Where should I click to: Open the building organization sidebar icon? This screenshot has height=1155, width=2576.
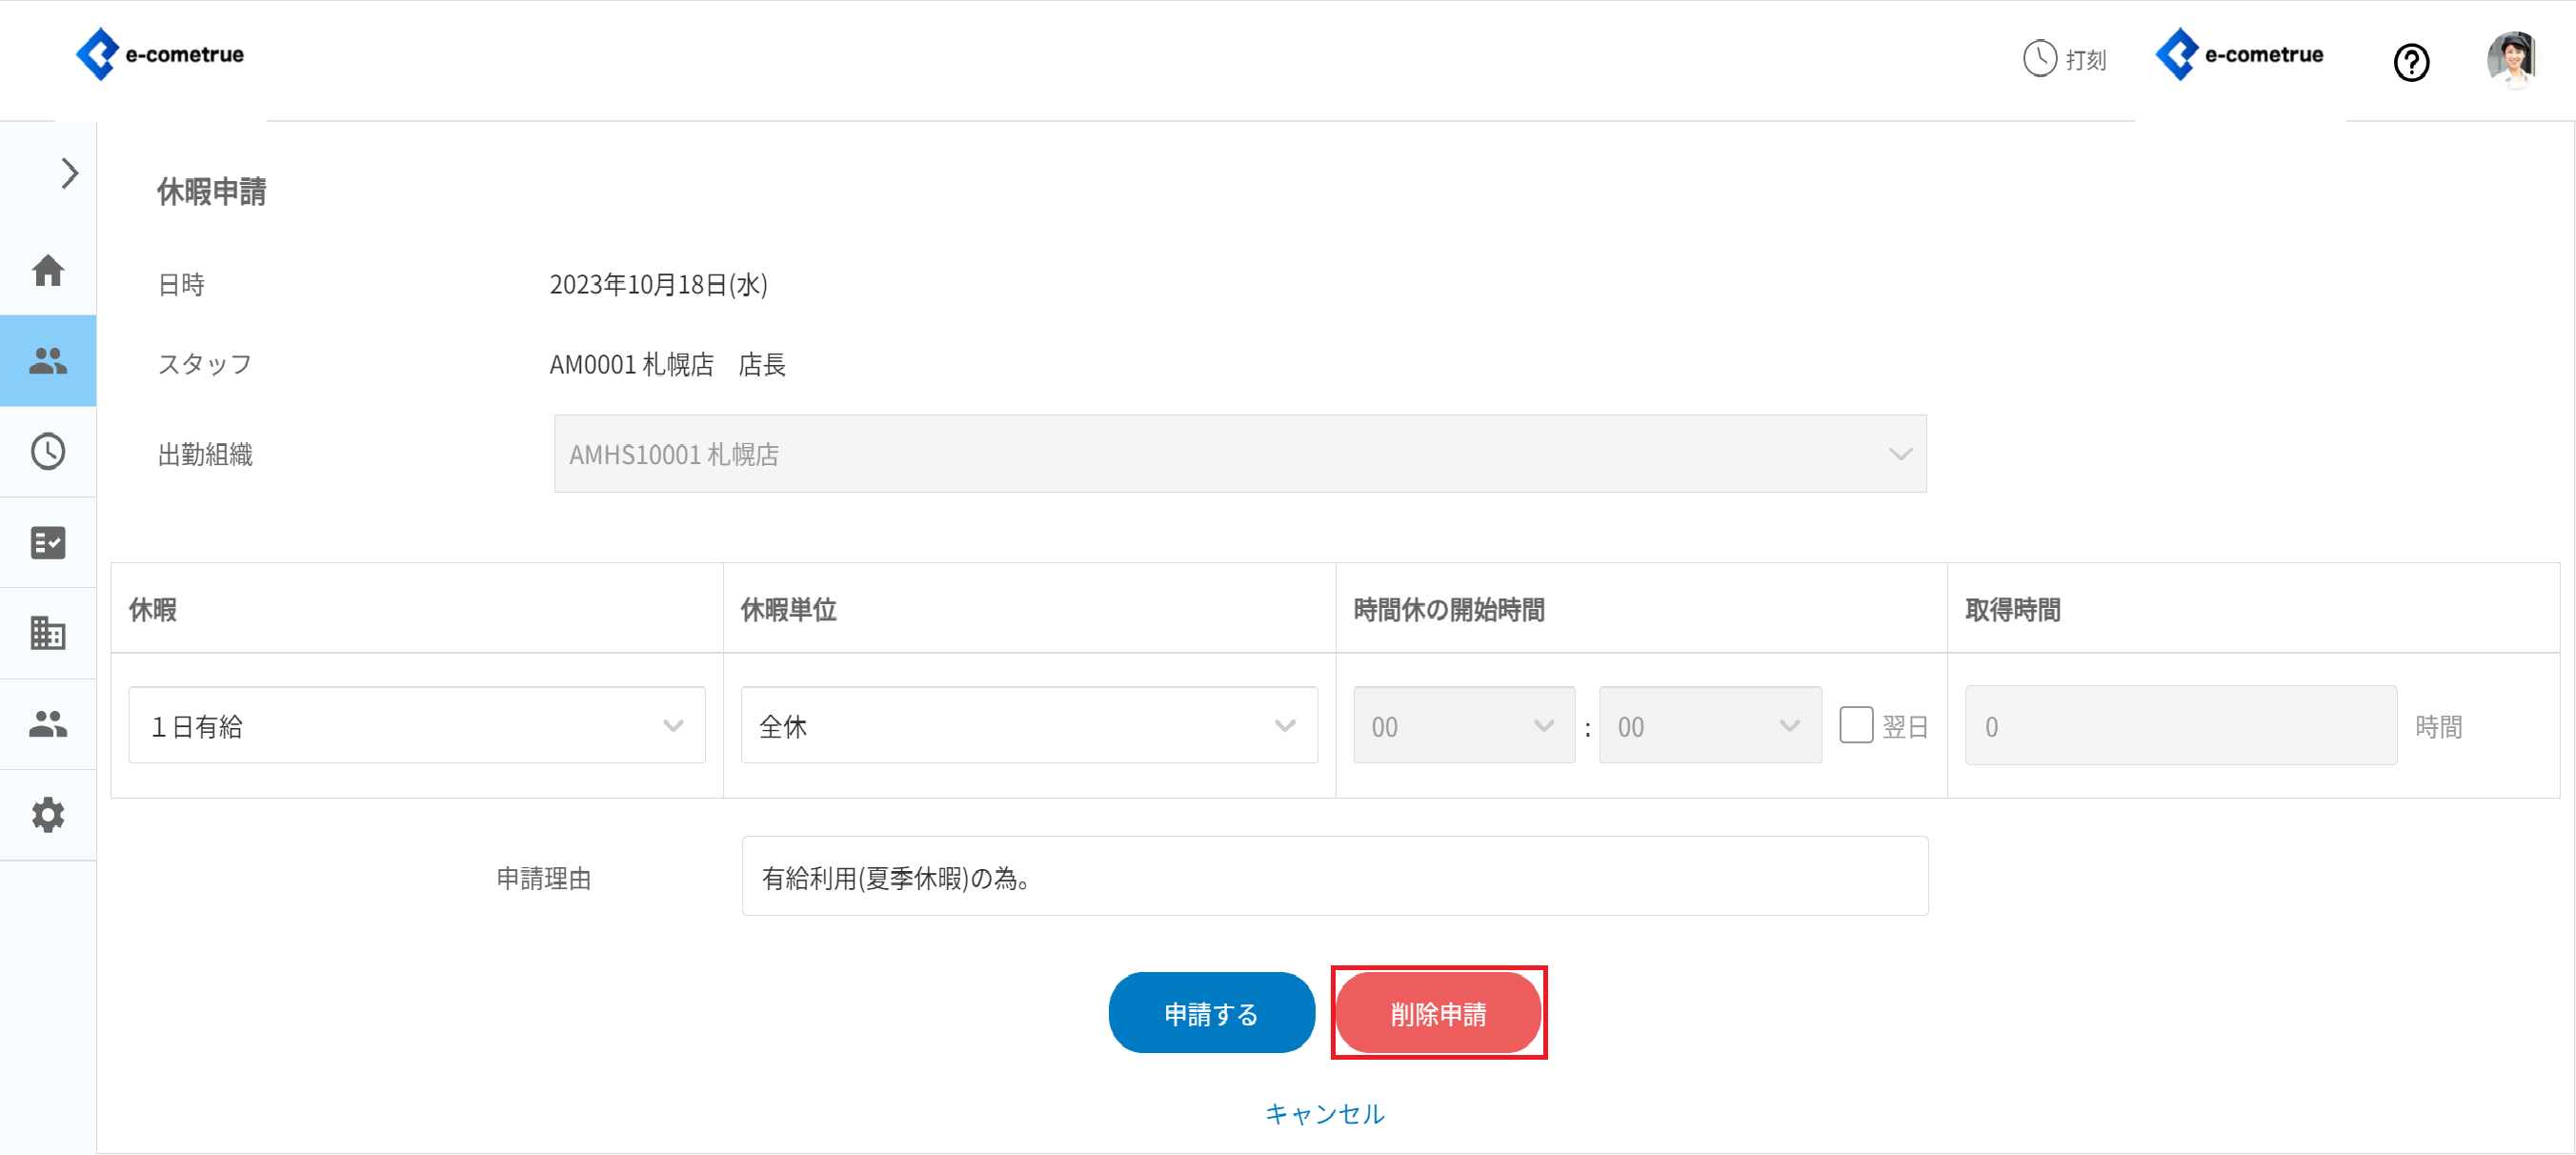48,633
